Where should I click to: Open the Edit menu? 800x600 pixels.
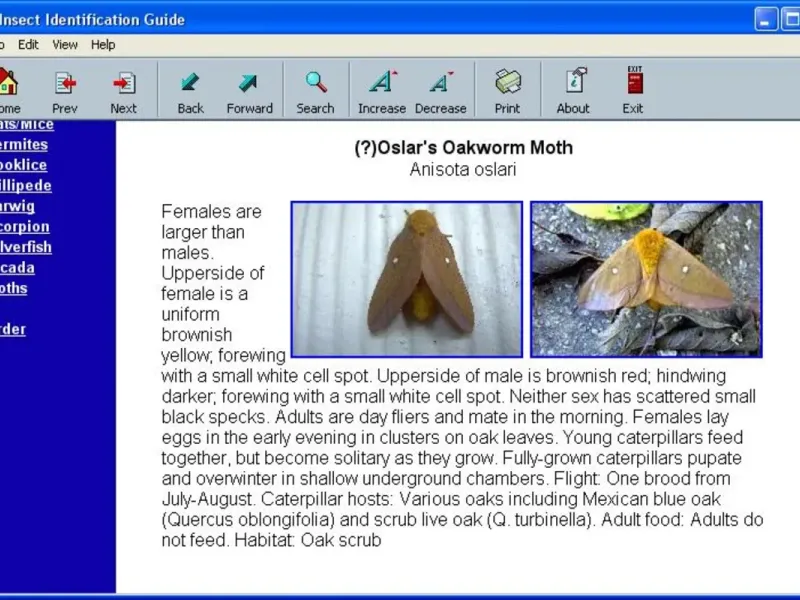click(28, 45)
